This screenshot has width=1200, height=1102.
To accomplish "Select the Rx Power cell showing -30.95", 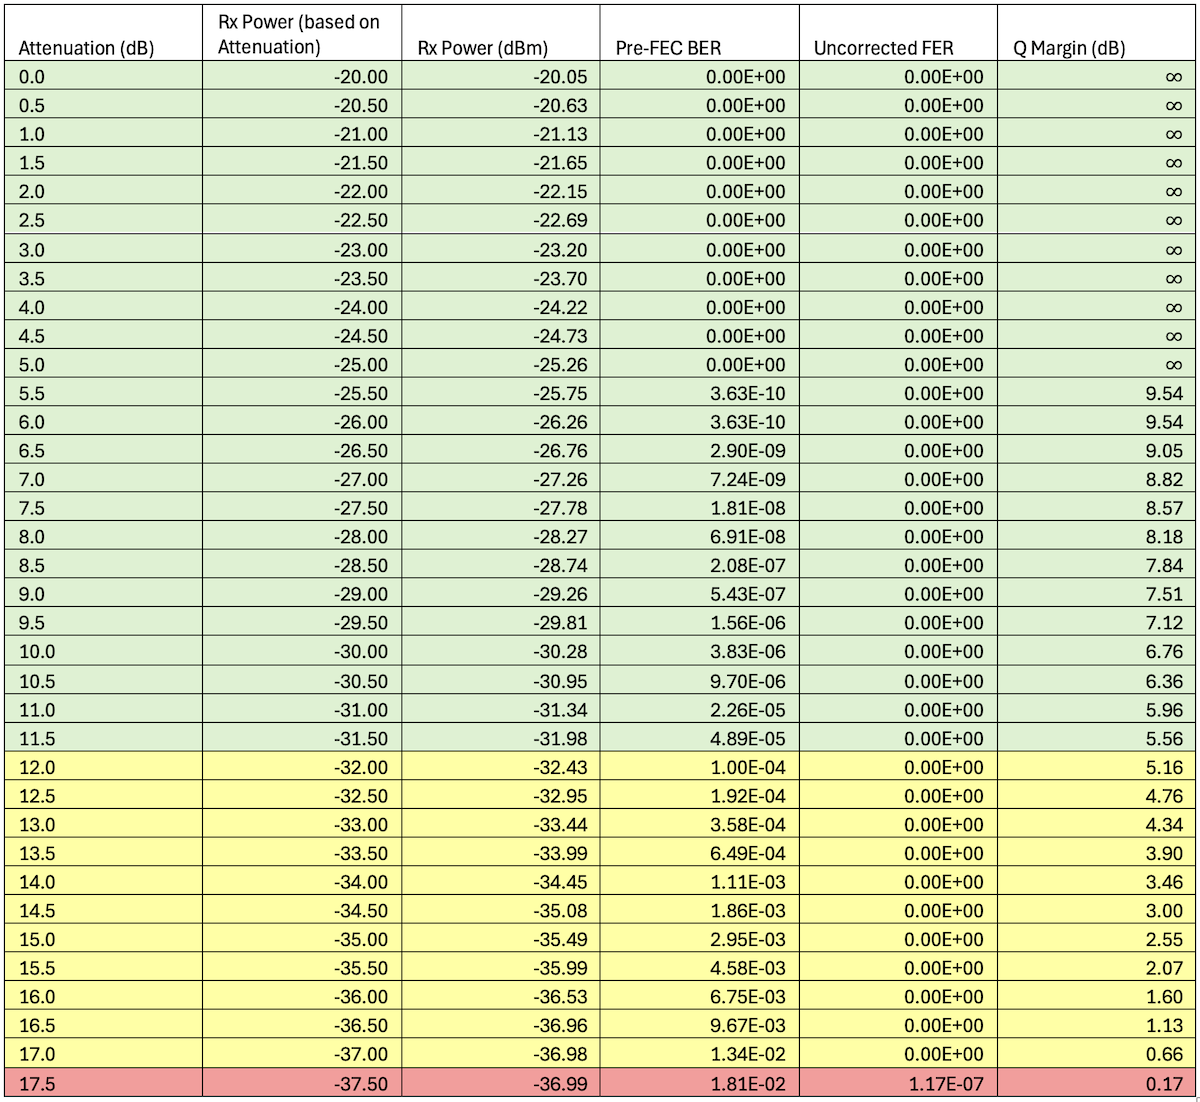I will pyautogui.click(x=501, y=681).
